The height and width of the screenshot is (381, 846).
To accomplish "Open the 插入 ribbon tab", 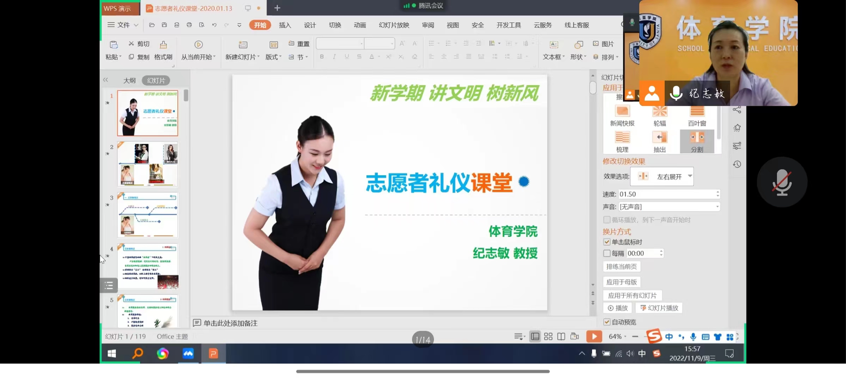I will [285, 25].
